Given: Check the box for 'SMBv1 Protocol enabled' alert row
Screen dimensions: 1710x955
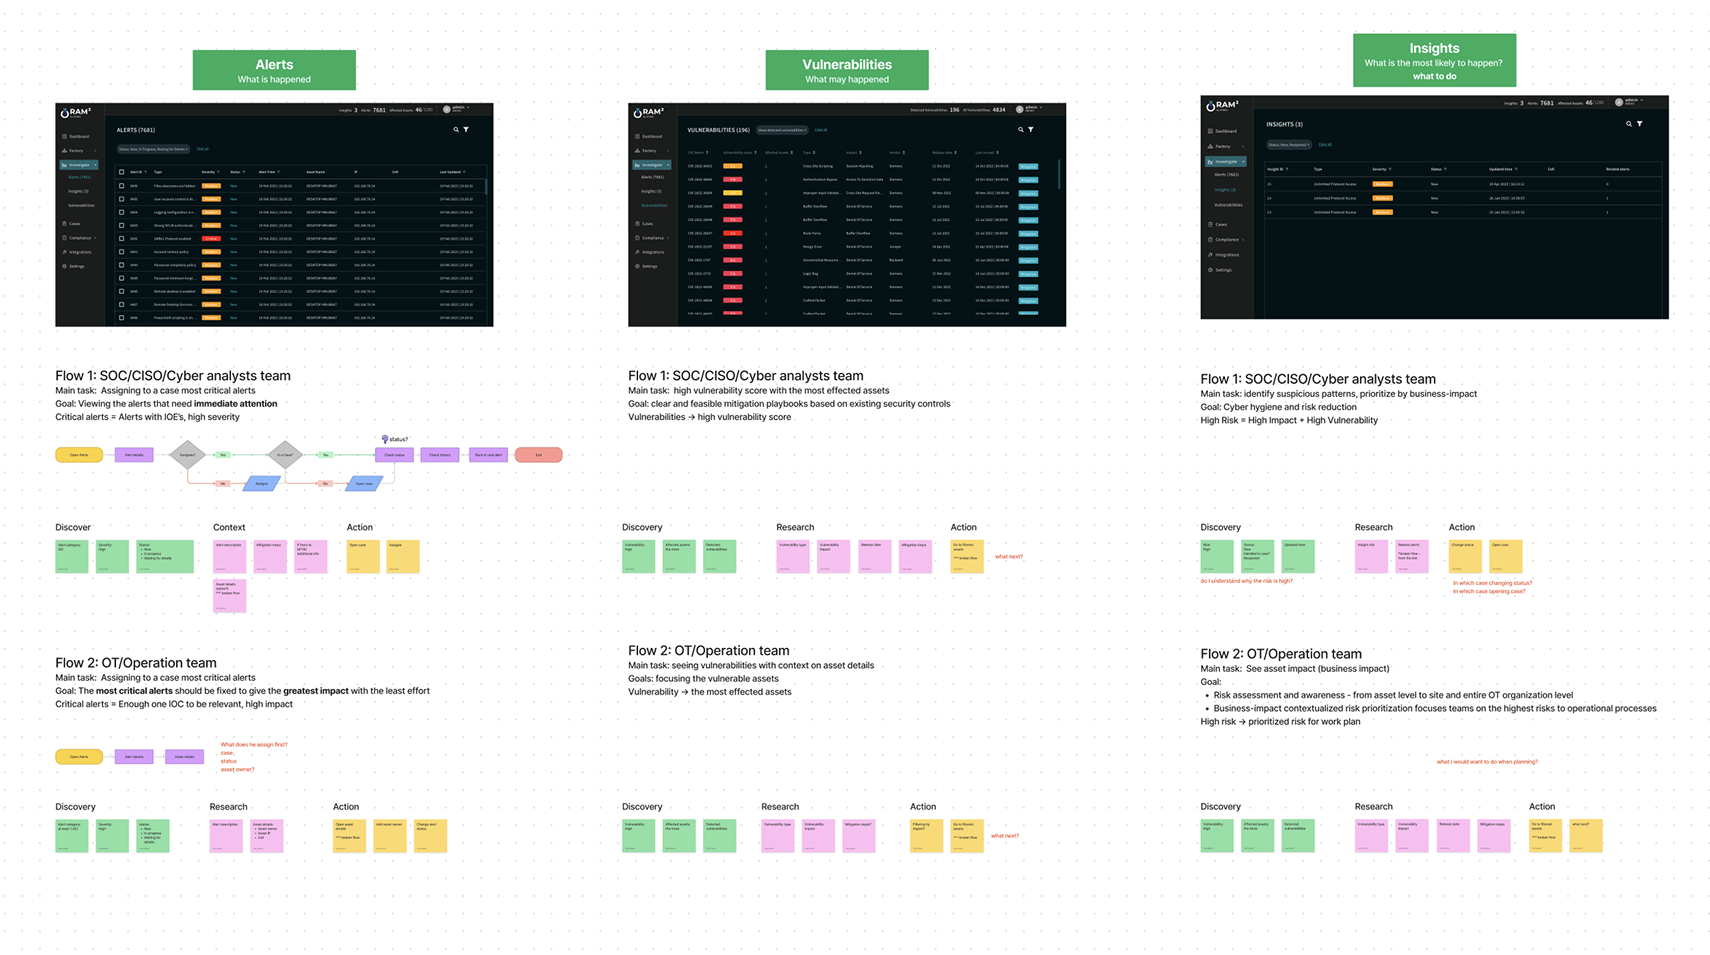Looking at the screenshot, I should [121, 238].
